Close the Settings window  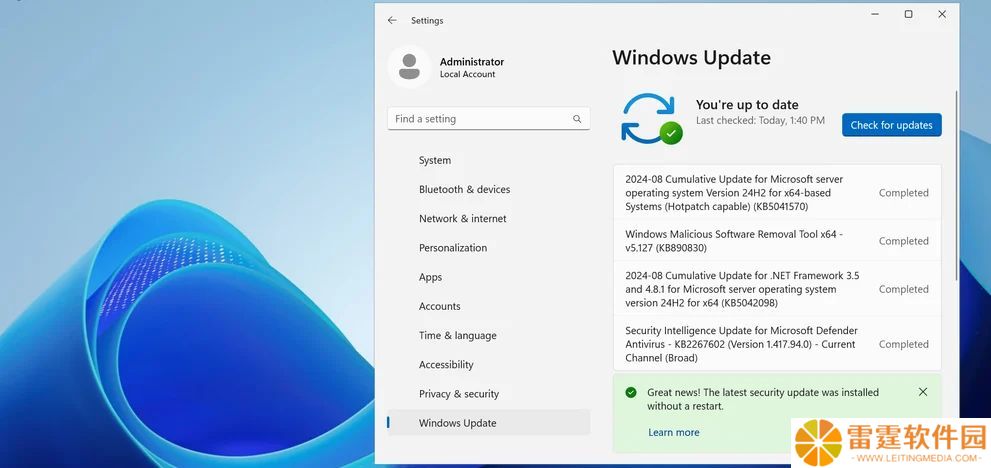point(942,14)
